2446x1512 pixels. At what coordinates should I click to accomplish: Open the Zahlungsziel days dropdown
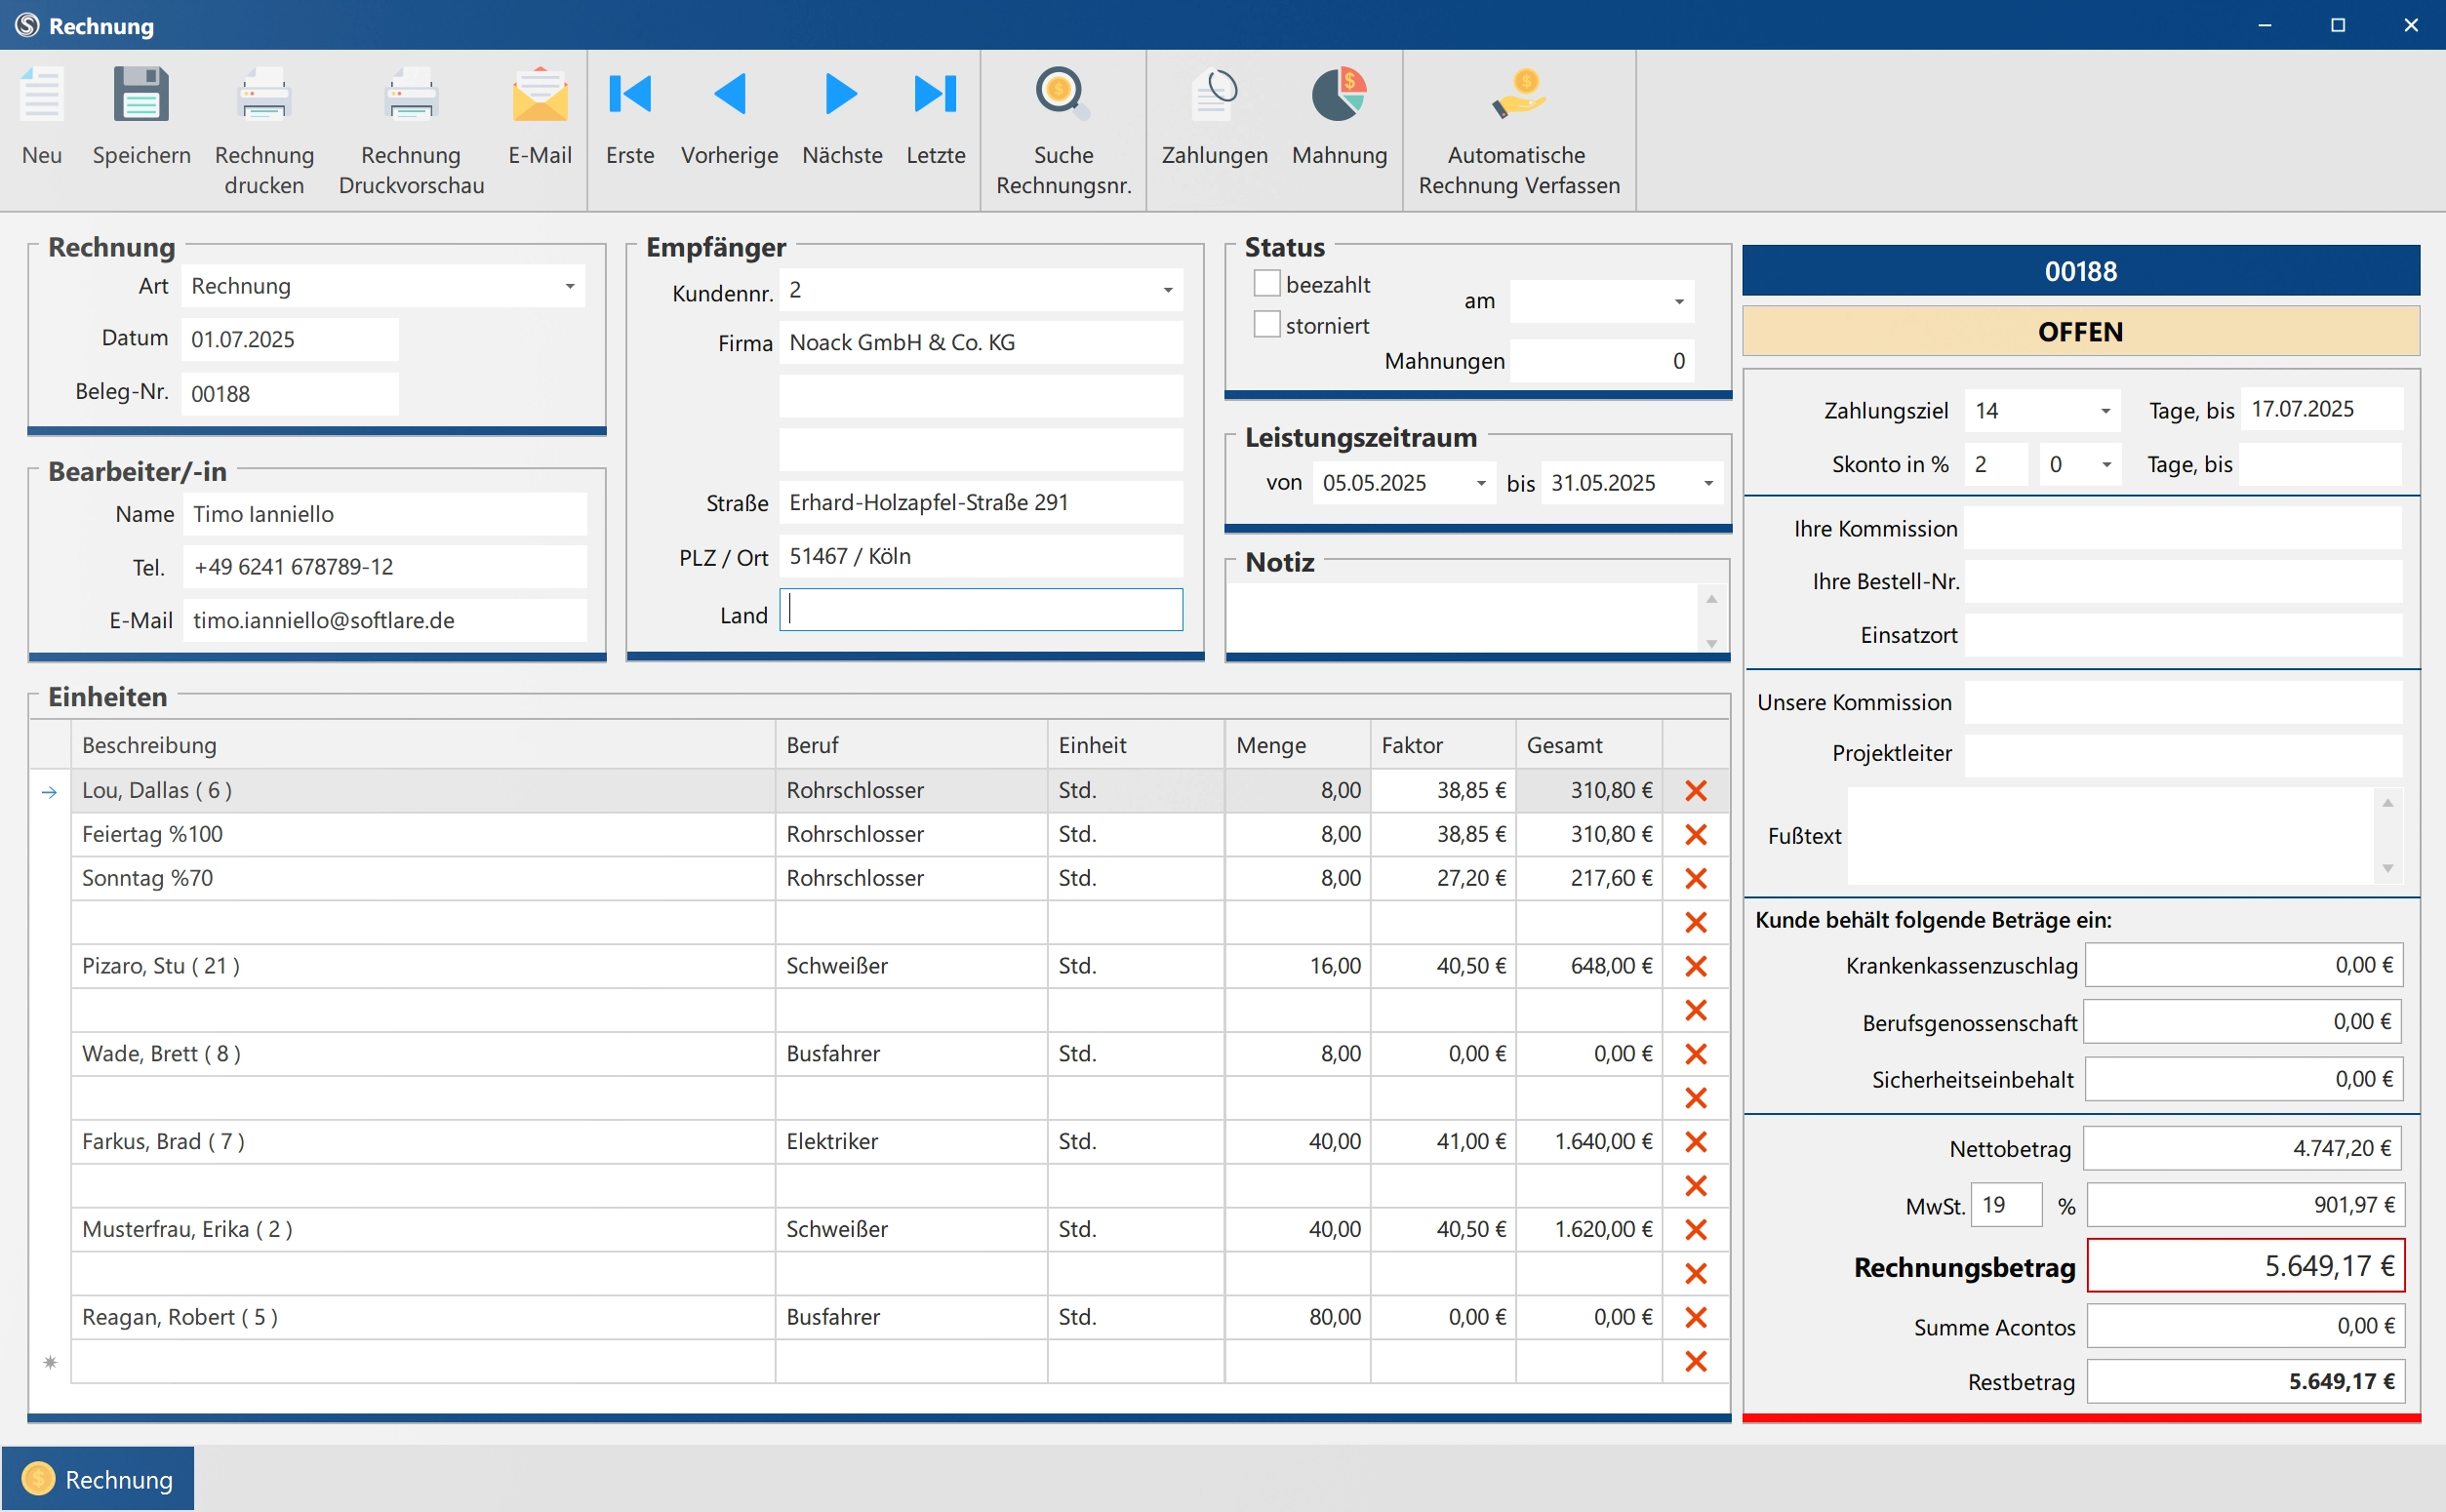point(2105,411)
